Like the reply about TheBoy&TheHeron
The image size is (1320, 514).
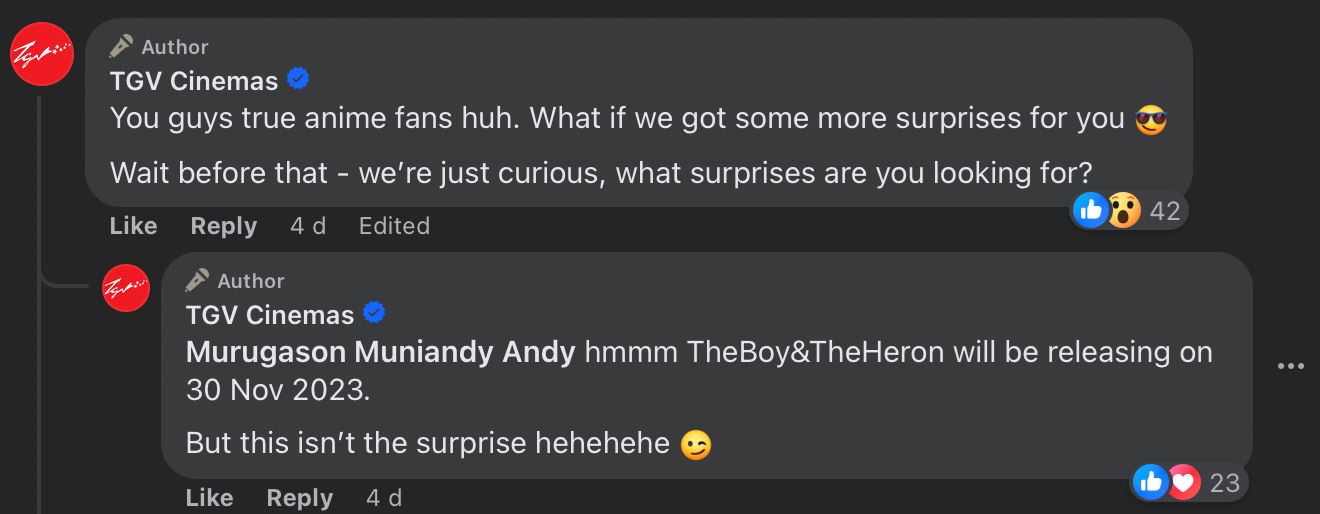pos(209,498)
